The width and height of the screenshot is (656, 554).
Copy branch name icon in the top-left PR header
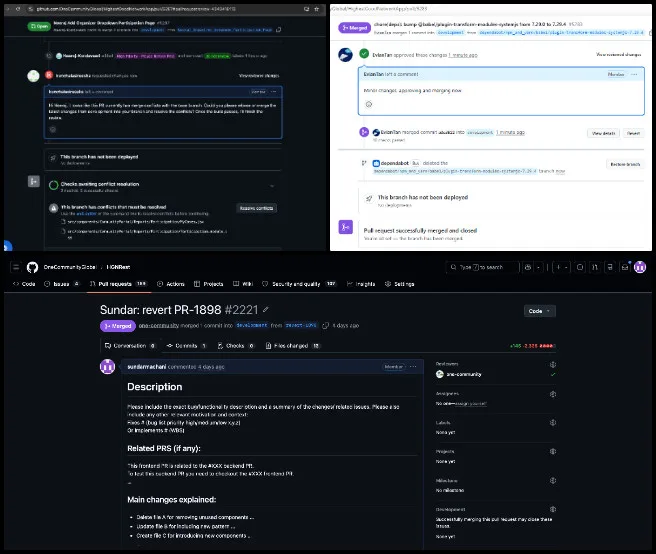(x=279, y=30)
